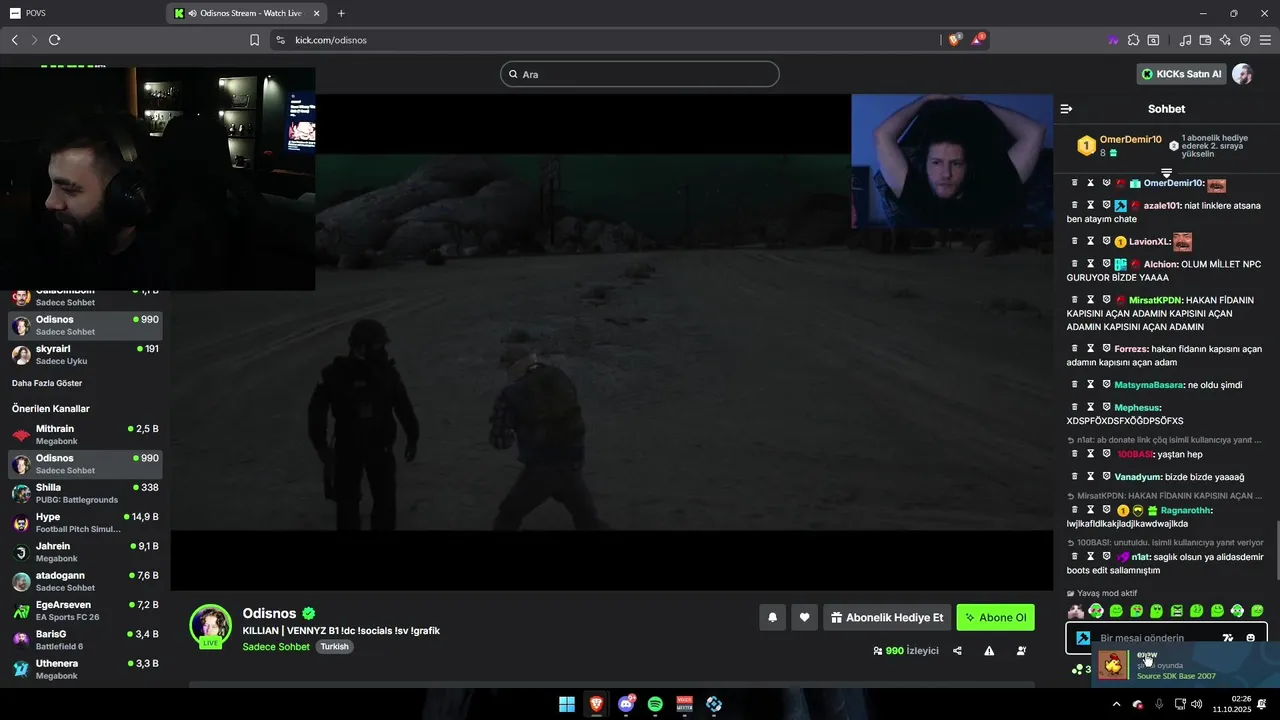Share the stream via the share icon
Image resolution: width=1280 pixels, height=720 pixels.
(x=957, y=651)
